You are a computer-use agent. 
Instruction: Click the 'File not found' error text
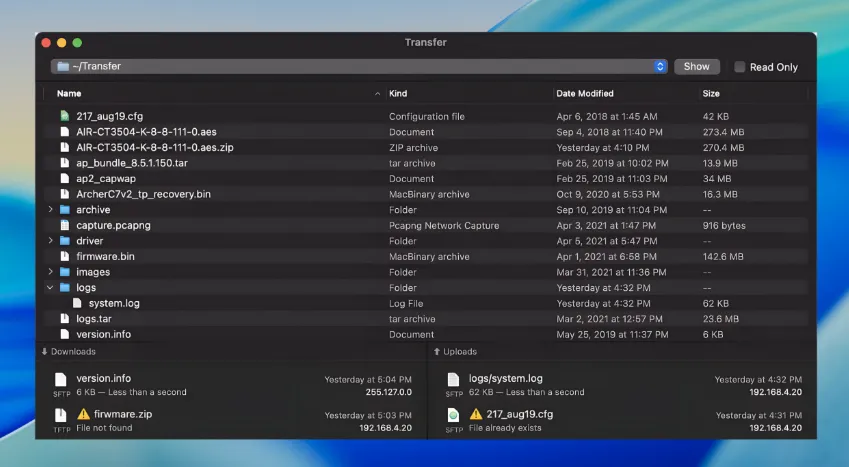click(104, 428)
